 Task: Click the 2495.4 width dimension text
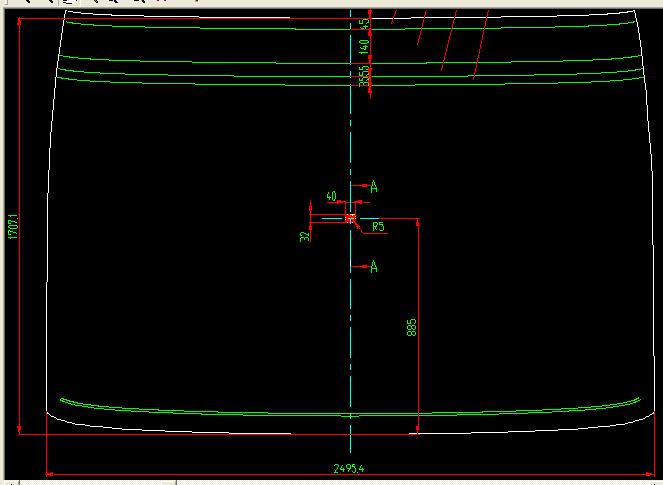click(349, 467)
